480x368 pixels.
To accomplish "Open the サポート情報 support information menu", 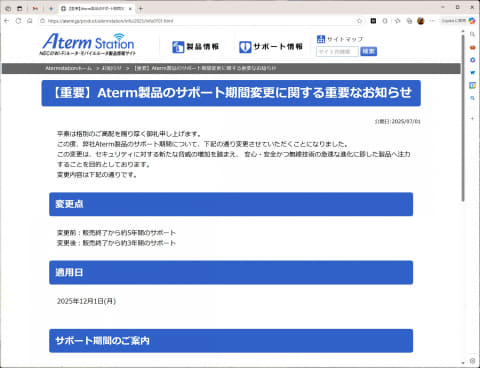I will coord(271,47).
